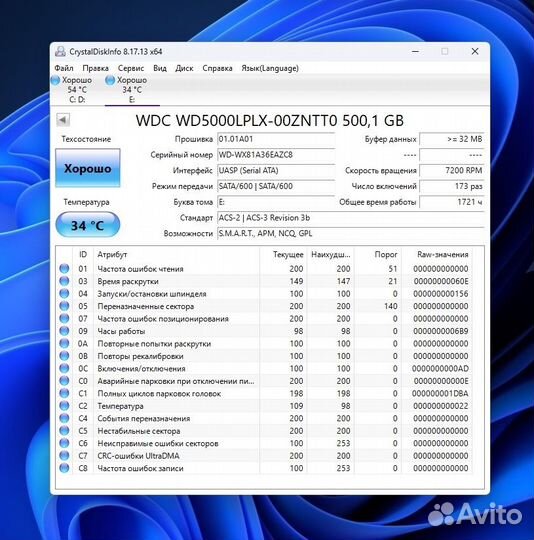Select the Частота ошибок чтения row text
The image size is (534, 540).
(140, 269)
